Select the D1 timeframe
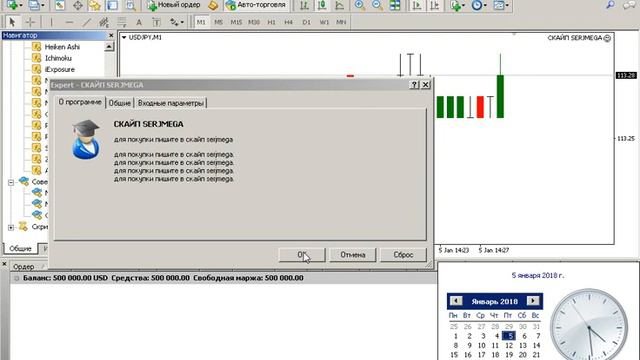This screenshot has height=360, width=640. [307, 22]
